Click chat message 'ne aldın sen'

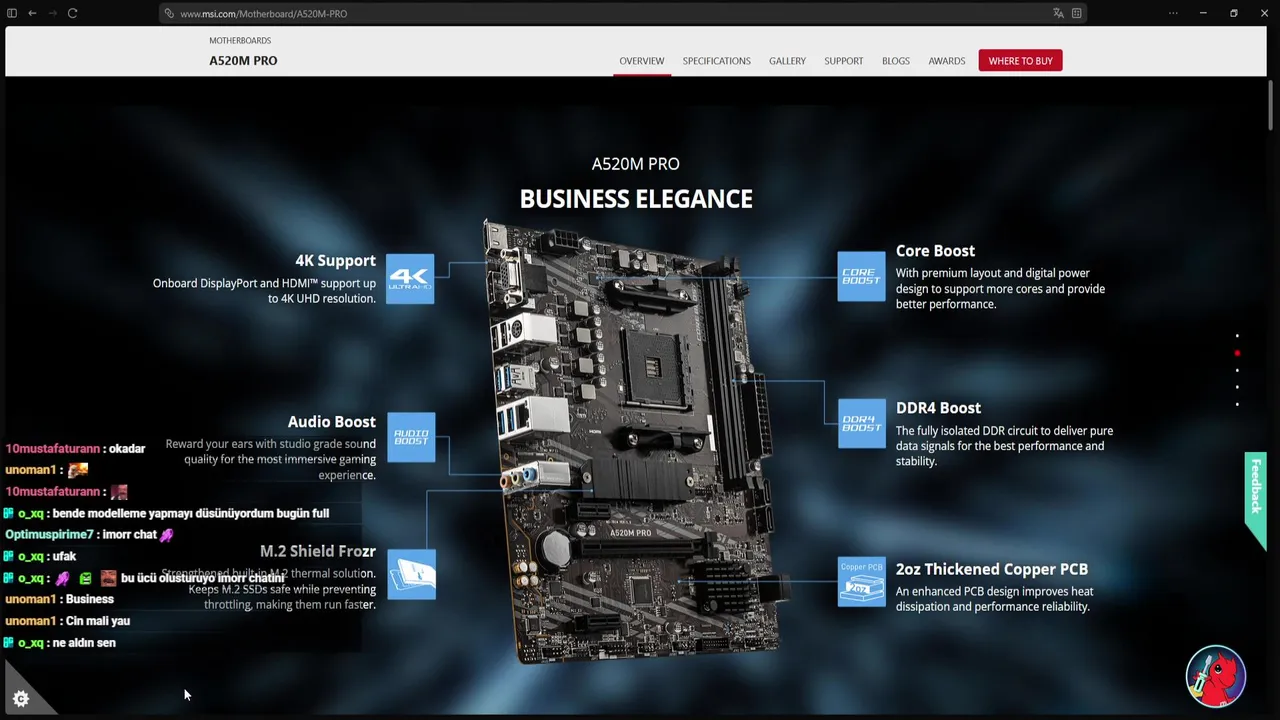pyautogui.click(x=84, y=643)
